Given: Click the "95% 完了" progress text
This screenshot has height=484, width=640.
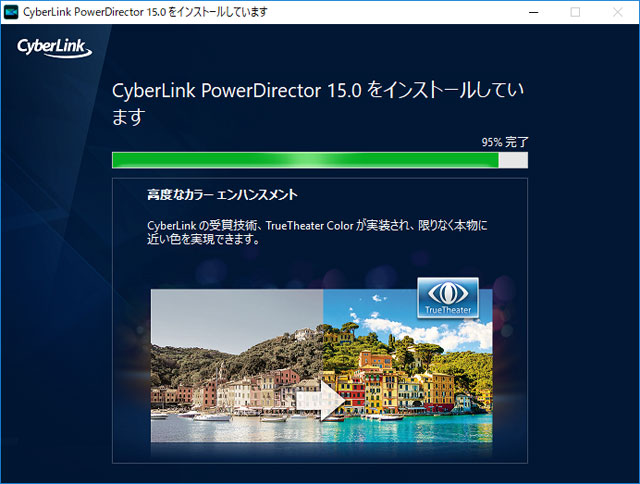Looking at the screenshot, I should click(505, 142).
